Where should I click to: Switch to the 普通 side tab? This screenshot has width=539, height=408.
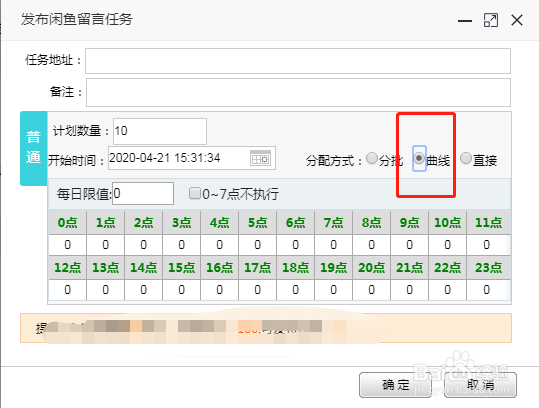34,148
